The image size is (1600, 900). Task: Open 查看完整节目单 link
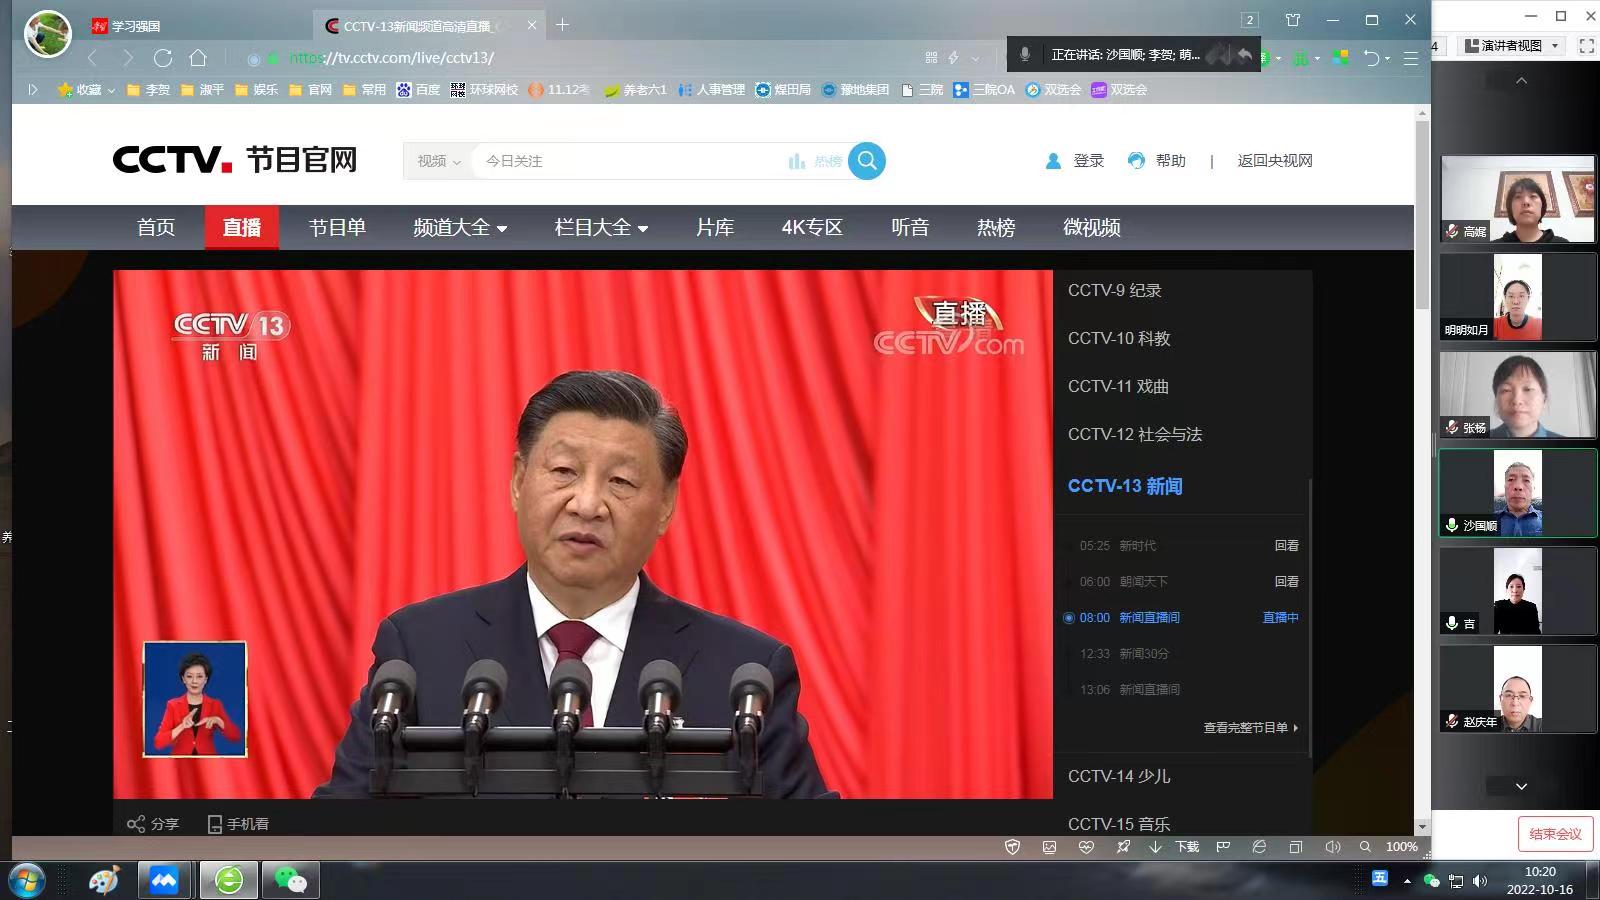1250,728
